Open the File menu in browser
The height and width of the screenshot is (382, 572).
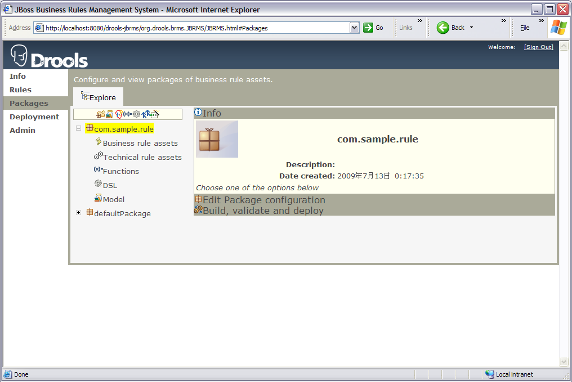click(525, 28)
